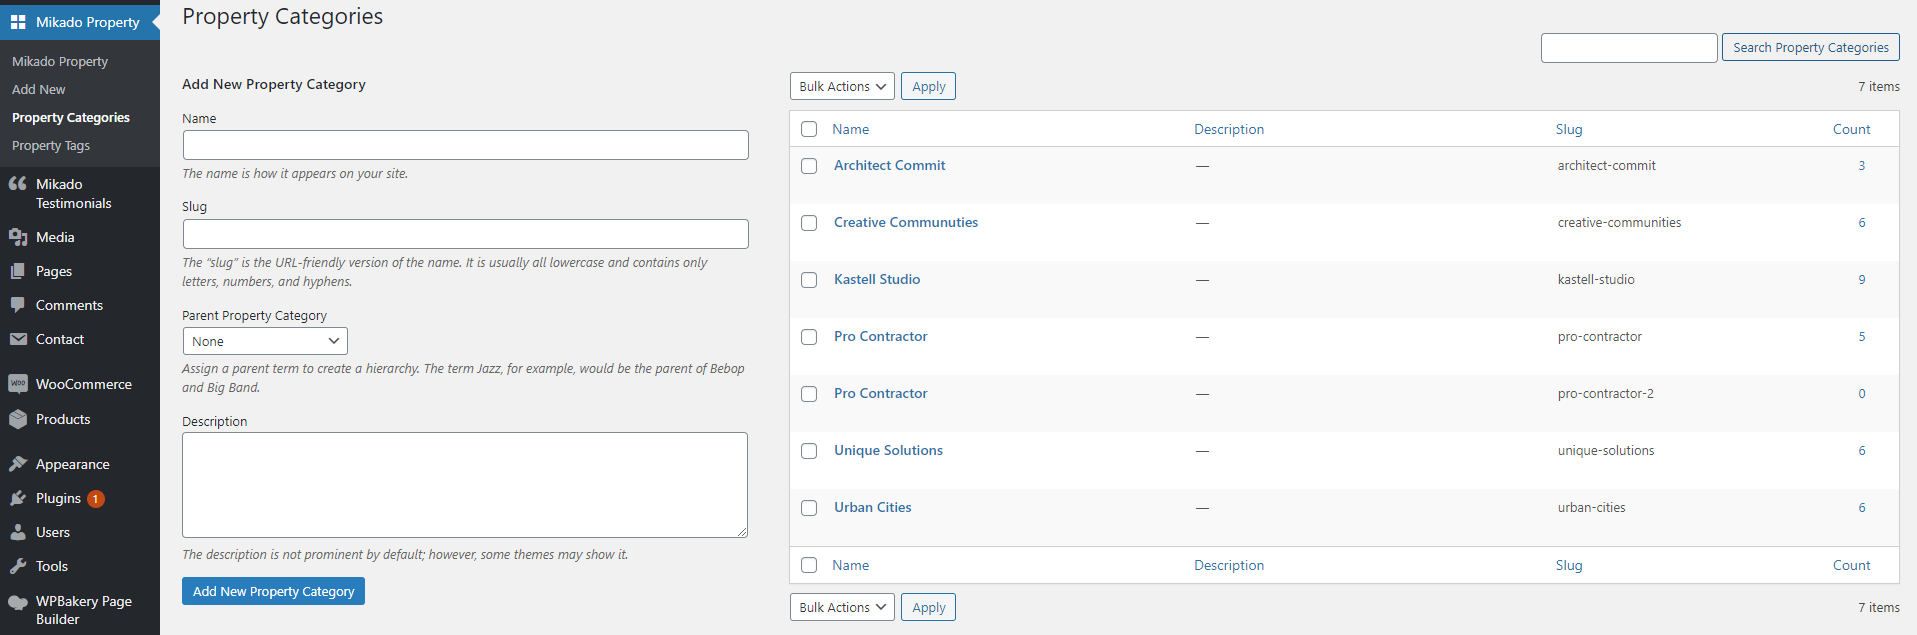
Task: Sort by Count in the table footer
Action: [x=1851, y=565]
